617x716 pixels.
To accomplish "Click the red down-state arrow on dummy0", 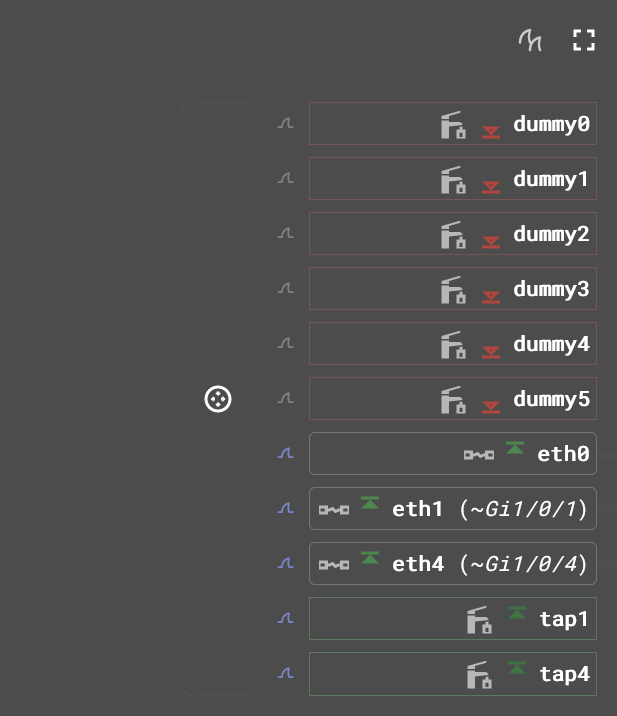I will click(491, 132).
